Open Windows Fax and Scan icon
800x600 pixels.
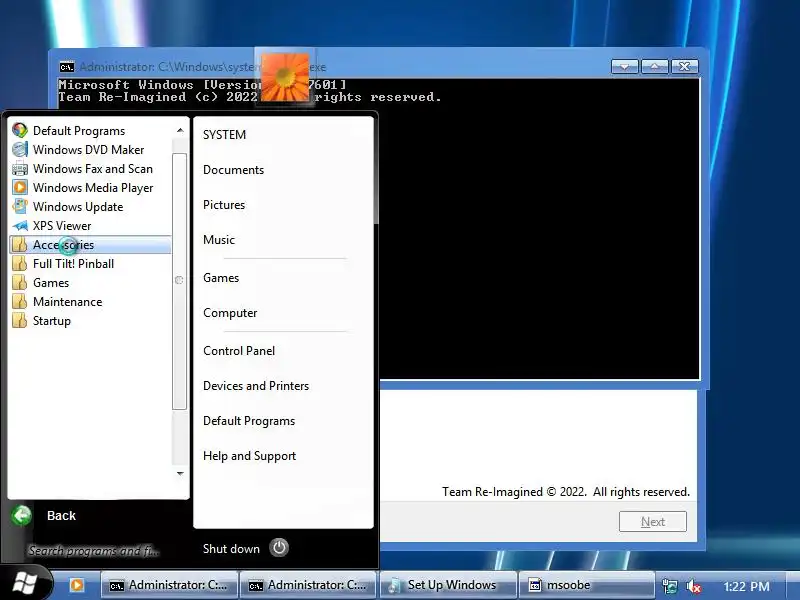(19, 168)
